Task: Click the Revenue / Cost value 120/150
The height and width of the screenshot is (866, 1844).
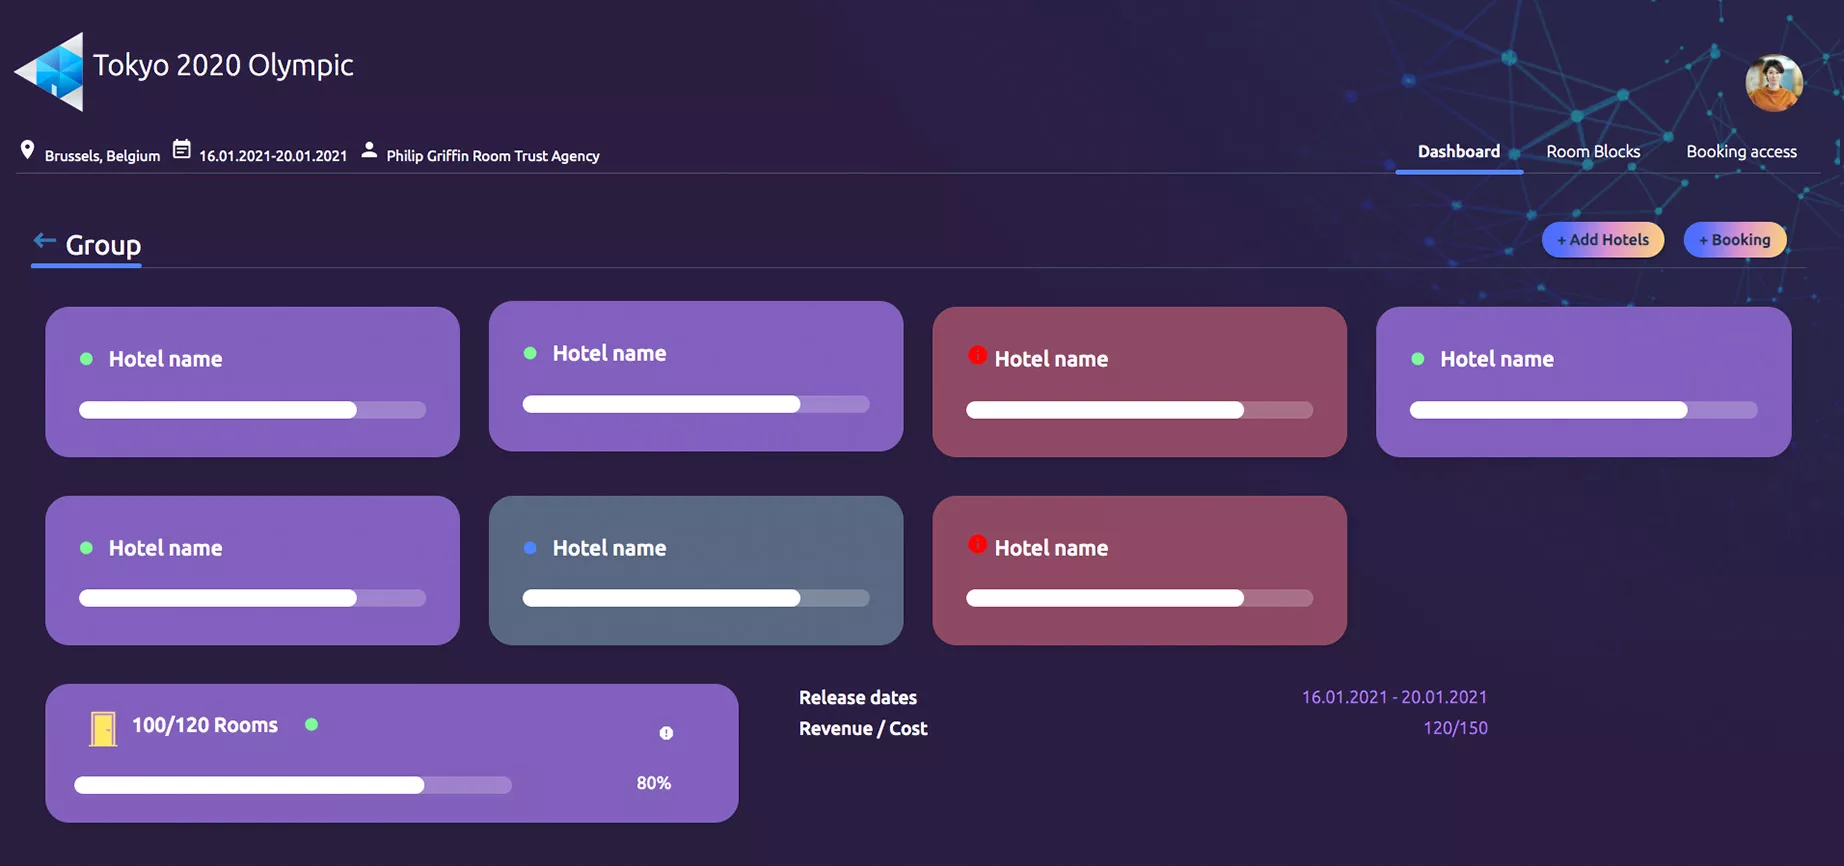Action: [1454, 728]
